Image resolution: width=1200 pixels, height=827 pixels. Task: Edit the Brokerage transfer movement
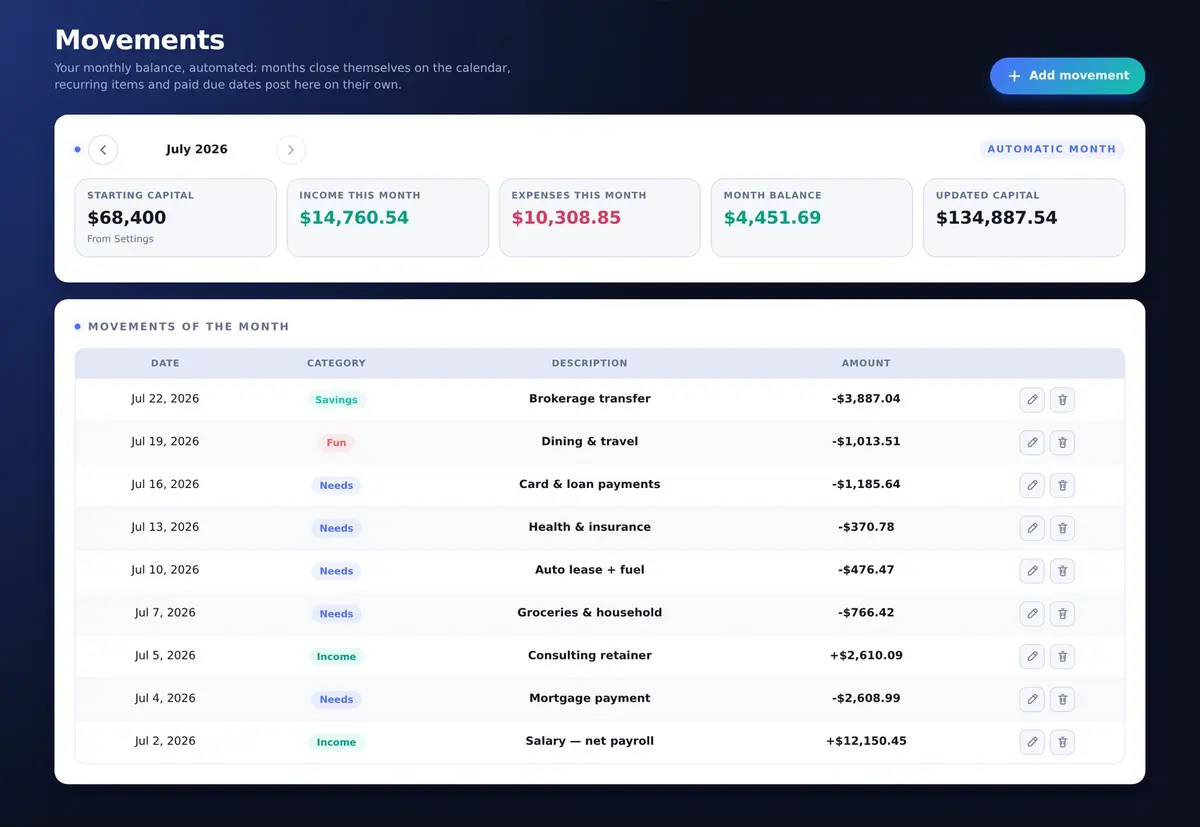pyautogui.click(x=1032, y=400)
